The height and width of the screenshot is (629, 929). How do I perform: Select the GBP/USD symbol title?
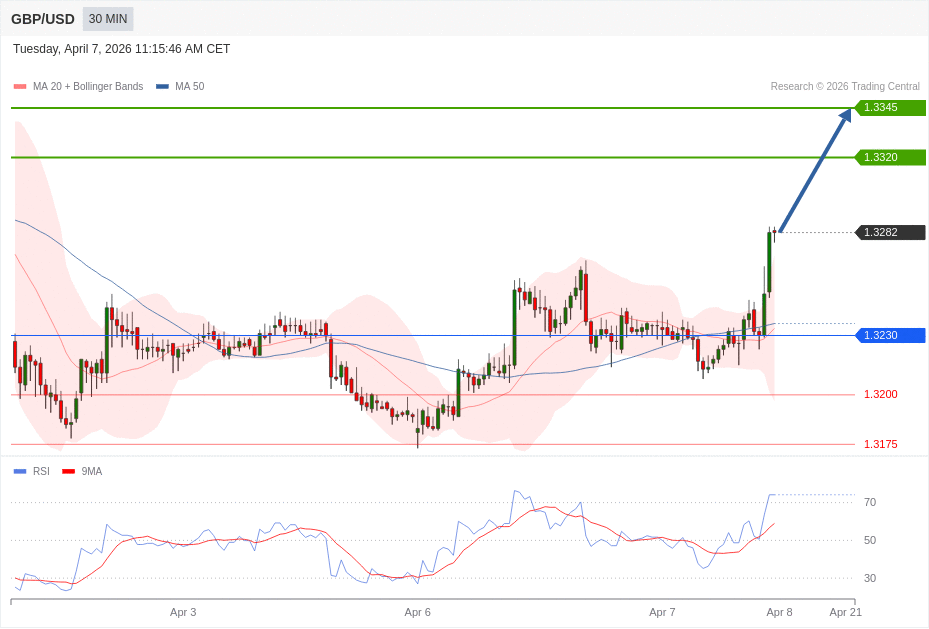pos(43,19)
